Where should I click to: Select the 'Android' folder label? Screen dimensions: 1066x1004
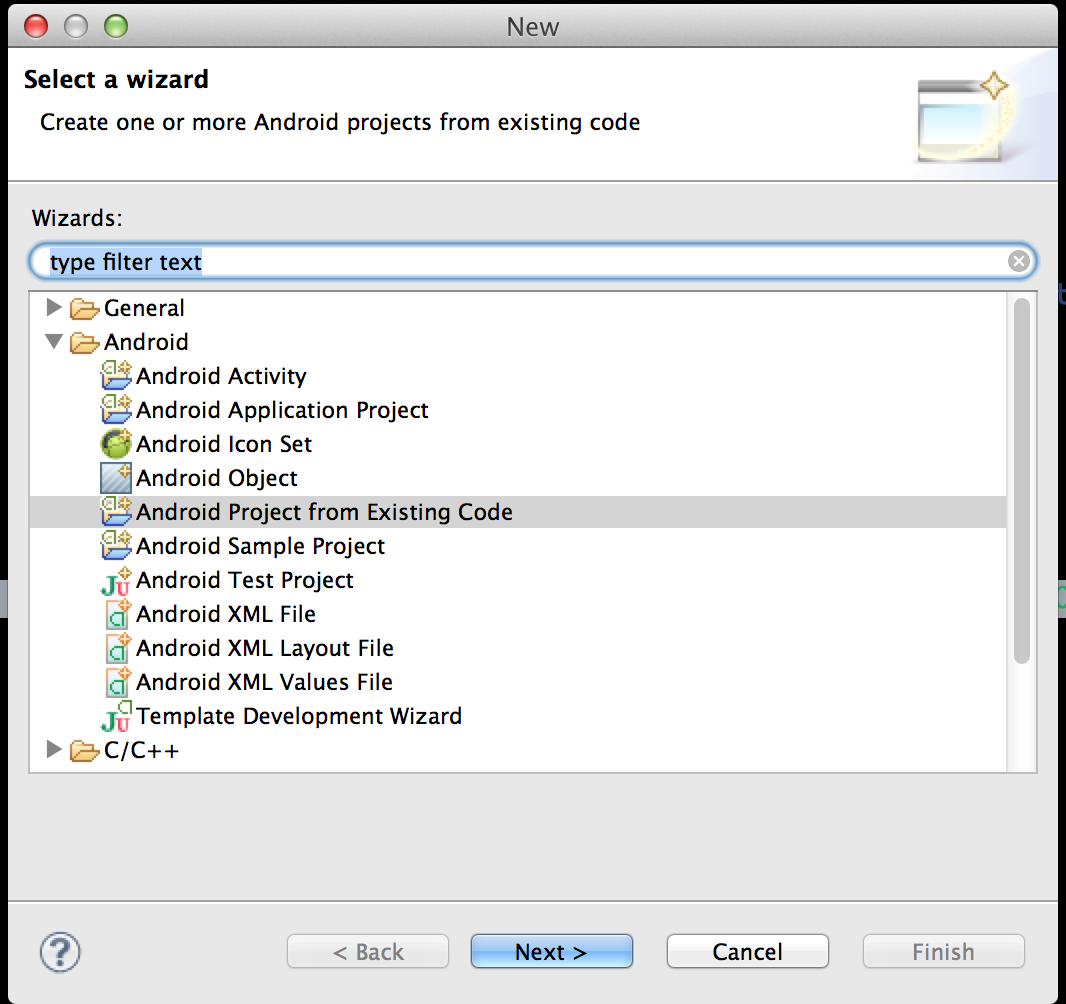pyautogui.click(x=146, y=342)
